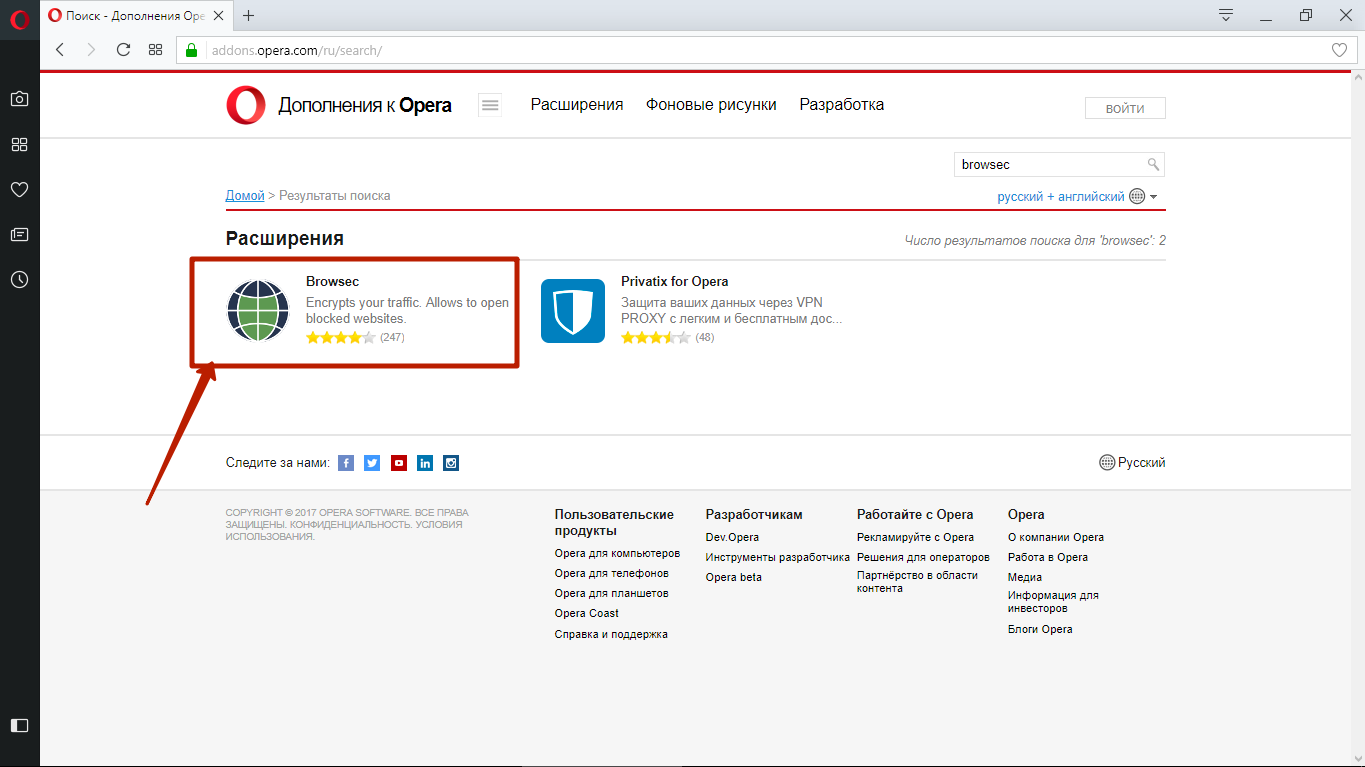
Task: Open Speed Dial from the sidebar
Action: tap(19, 144)
